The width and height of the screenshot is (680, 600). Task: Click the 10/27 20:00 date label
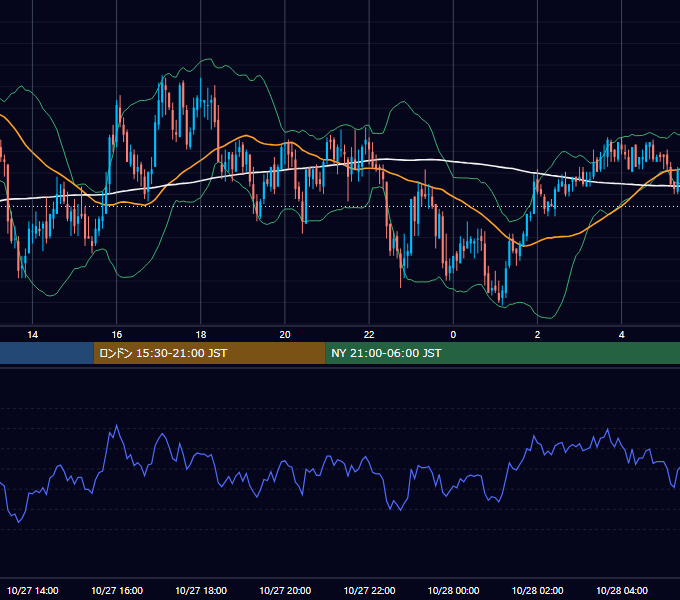[x=285, y=590]
